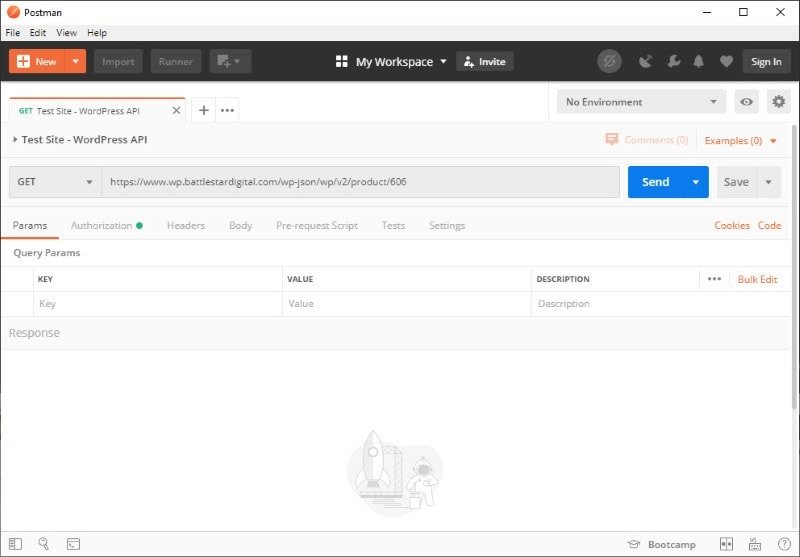Switch to the Authorization tab
This screenshot has width=800, height=557.
(107, 225)
